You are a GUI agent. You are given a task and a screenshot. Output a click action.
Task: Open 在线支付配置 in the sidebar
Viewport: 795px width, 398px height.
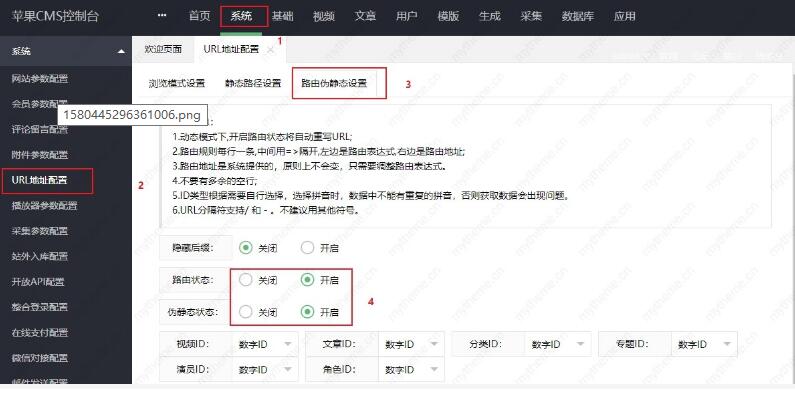pyautogui.click(x=40, y=333)
